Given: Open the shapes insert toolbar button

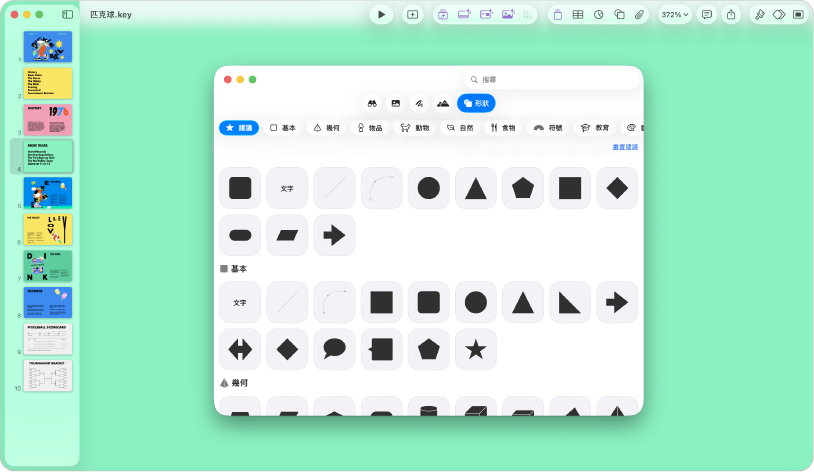Looking at the screenshot, I should pyautogui.click(x=619, y=15).
